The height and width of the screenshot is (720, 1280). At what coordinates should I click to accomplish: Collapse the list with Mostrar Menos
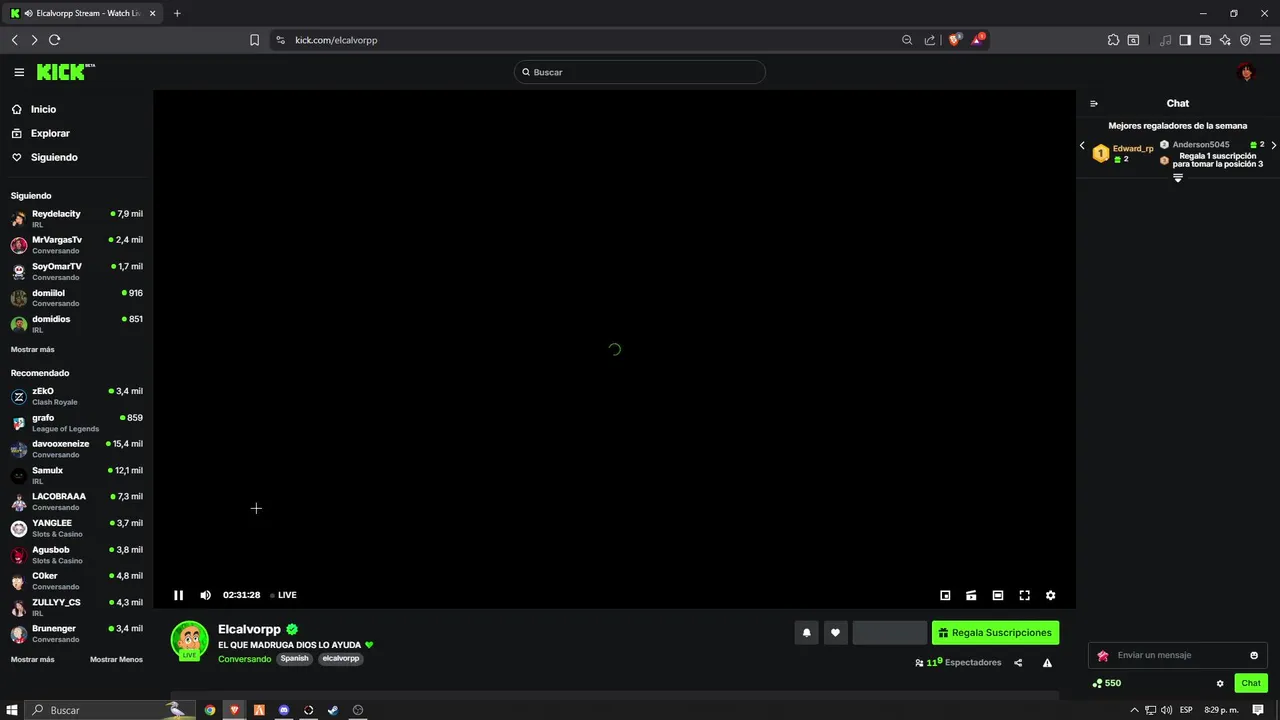coord(116,660)
